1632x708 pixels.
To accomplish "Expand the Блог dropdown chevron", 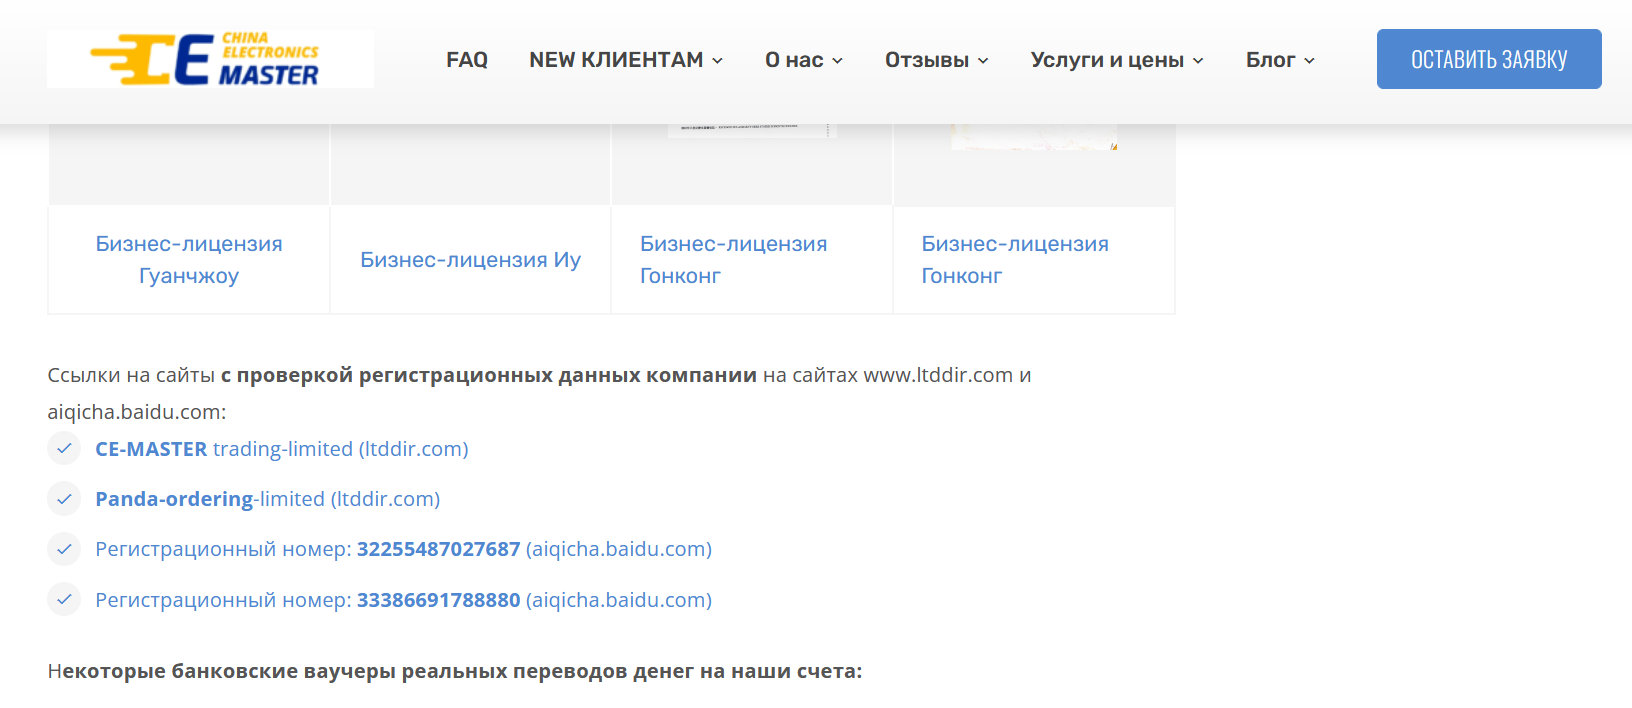I will [1309, 61].
